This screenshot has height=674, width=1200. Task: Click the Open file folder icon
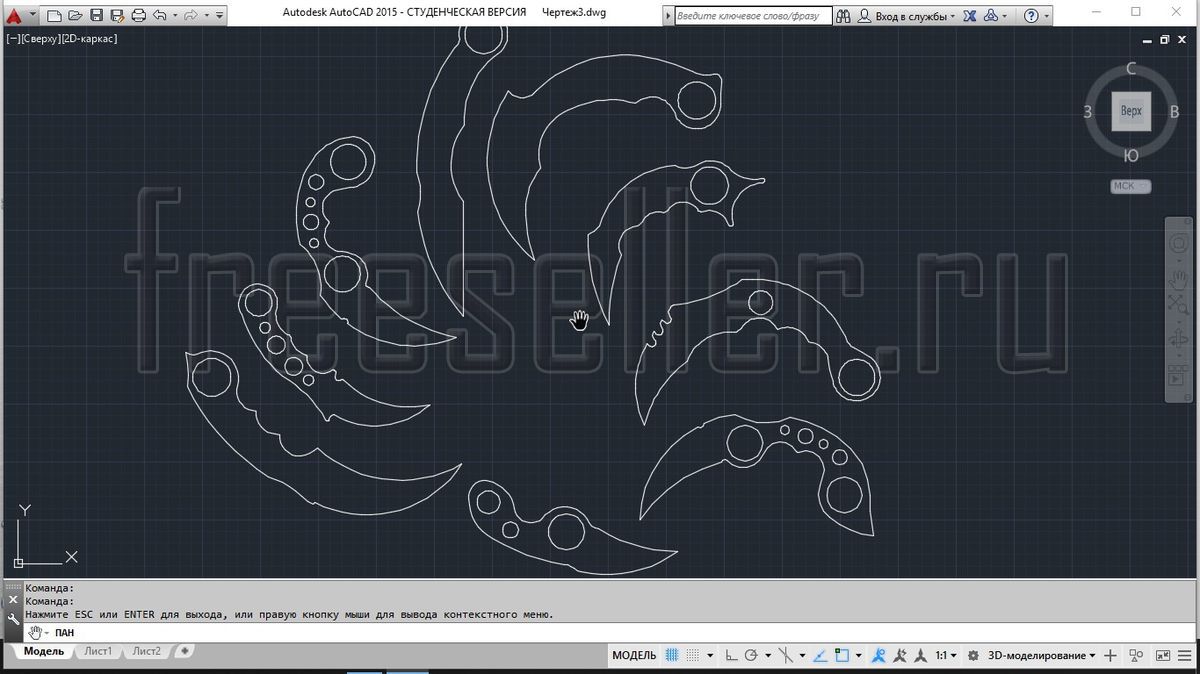(x=75, y=15)
